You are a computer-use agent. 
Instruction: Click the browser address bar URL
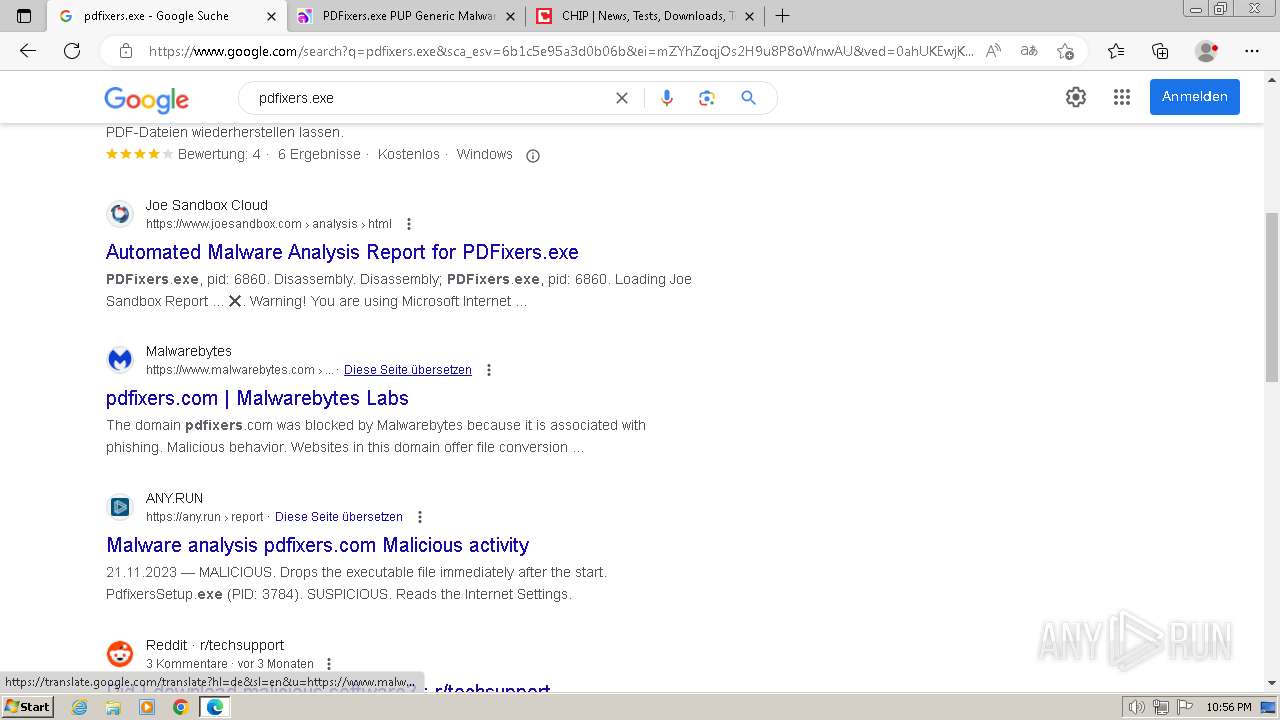point(560,51)
